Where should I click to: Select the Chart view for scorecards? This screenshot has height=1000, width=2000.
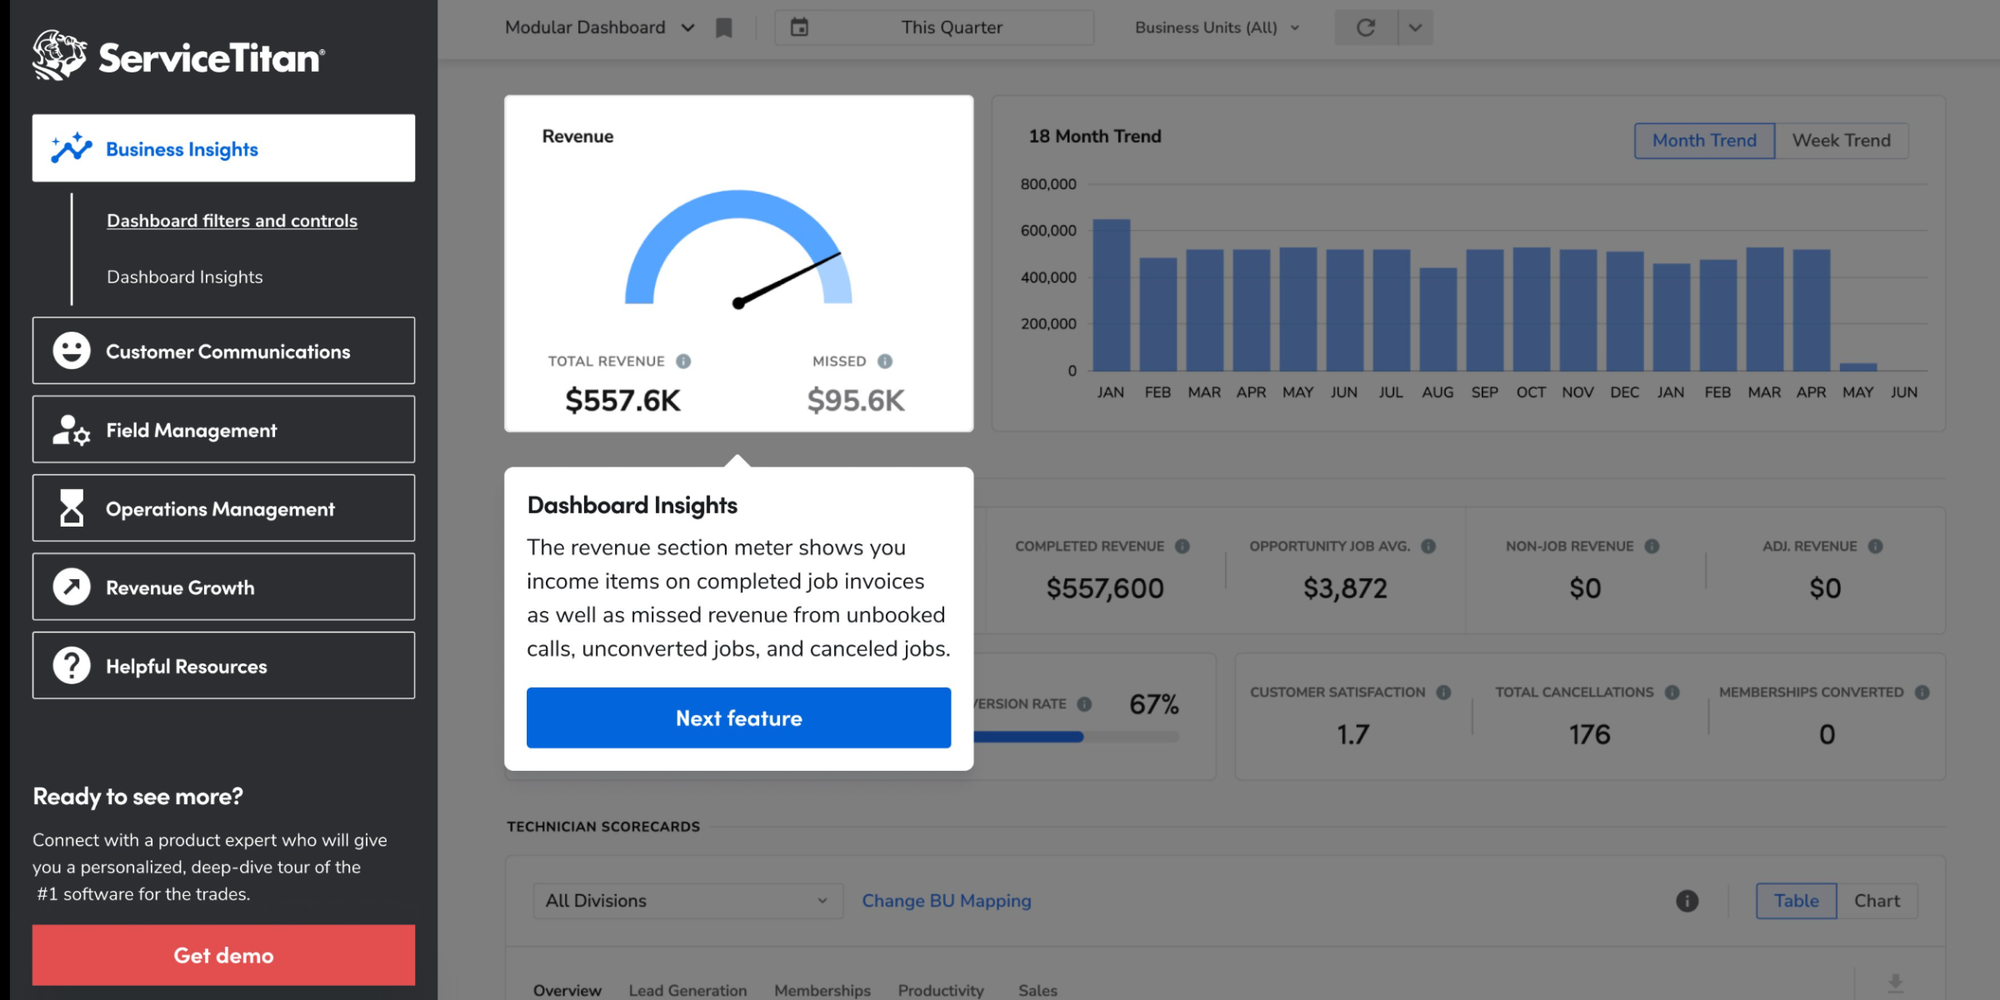1877,901
